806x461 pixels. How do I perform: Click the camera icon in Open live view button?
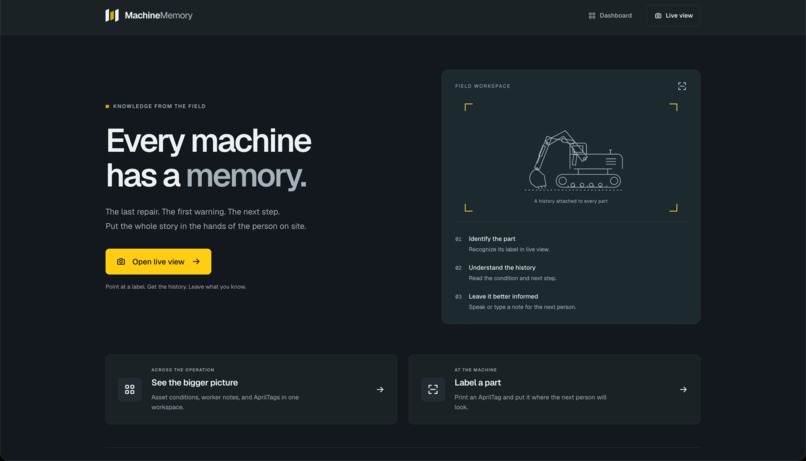point(121,262)
